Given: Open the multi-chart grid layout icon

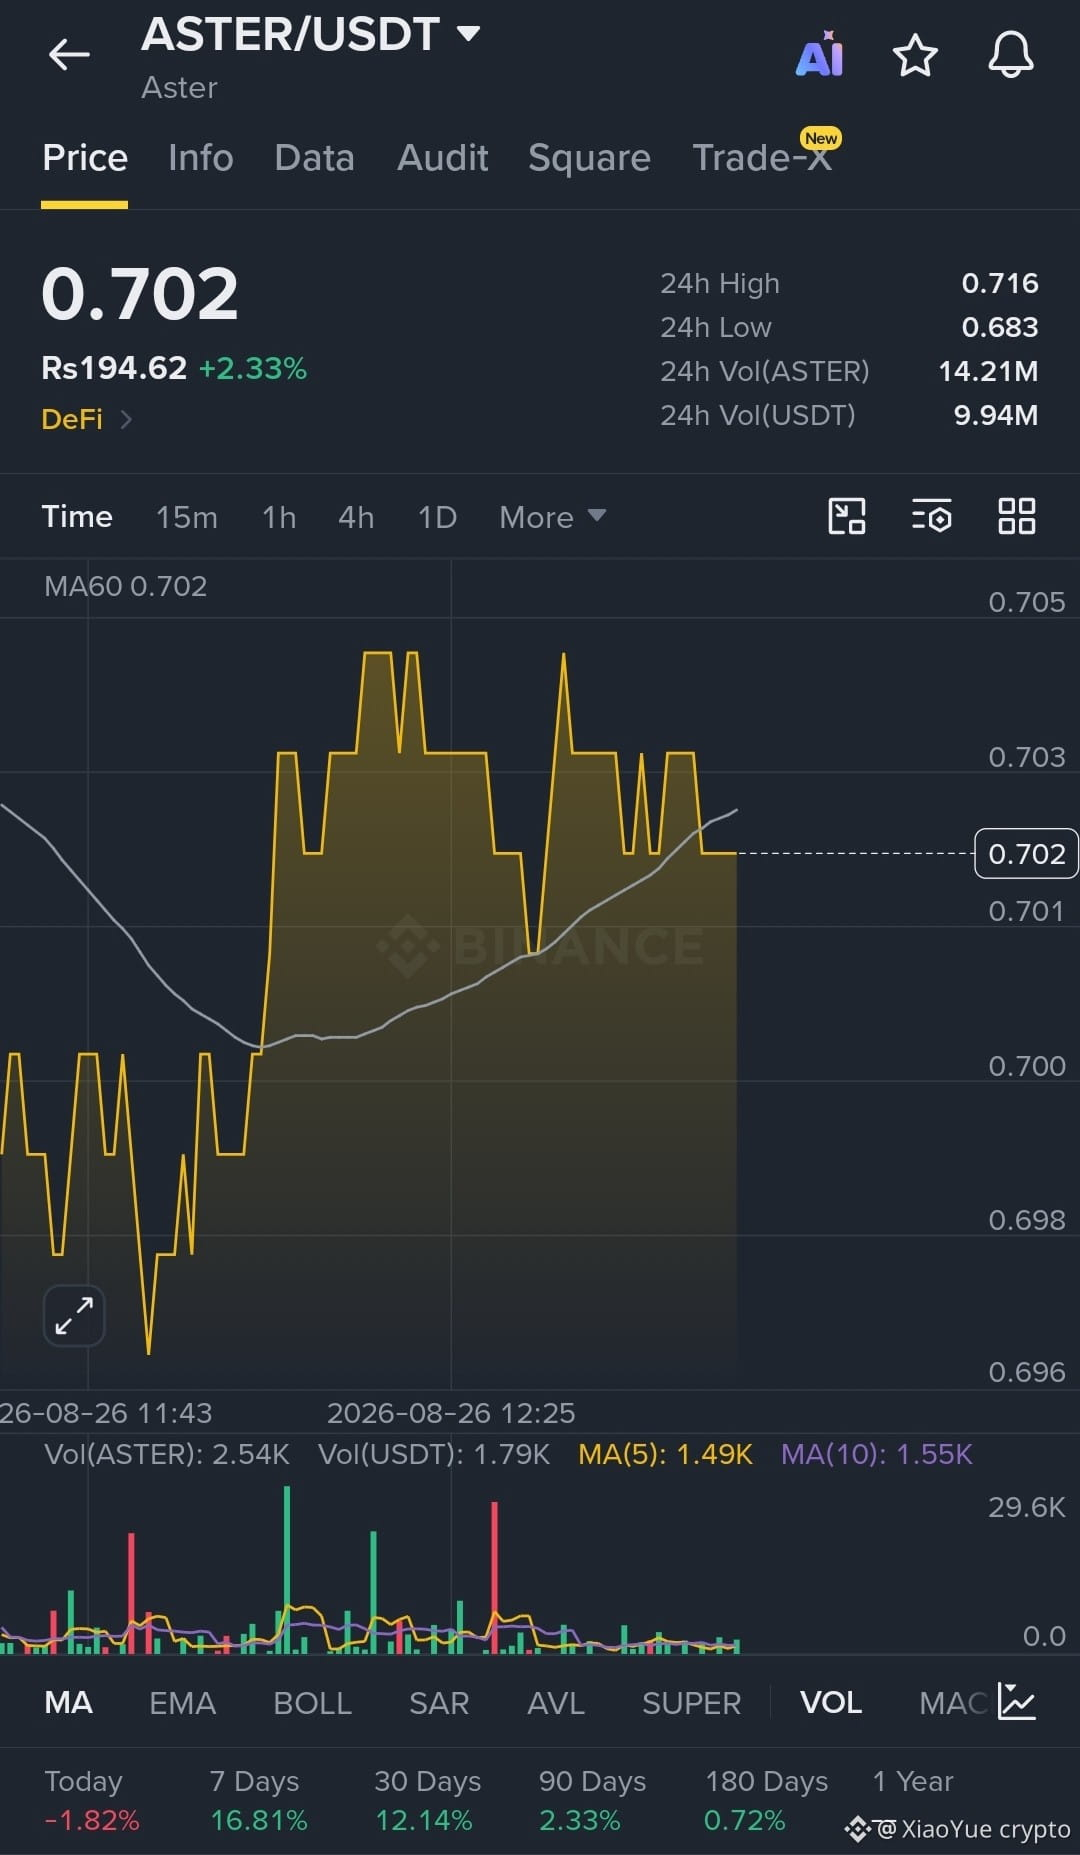Looking at the screenshot, I should [1017, 516].
